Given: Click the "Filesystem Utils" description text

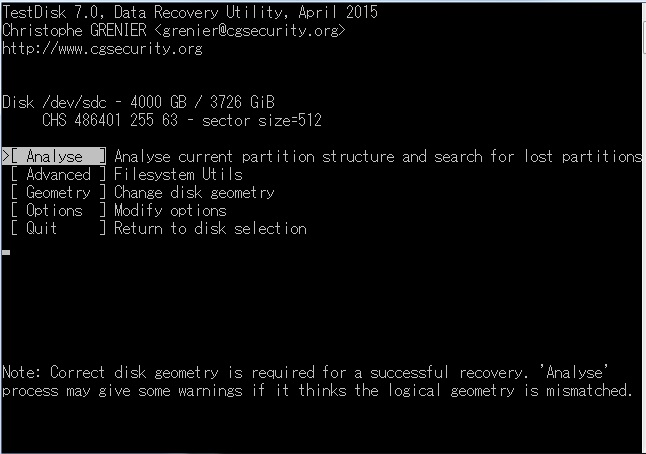Looking at the screenshot, I should pyautogui.click(x=178, y=174).
